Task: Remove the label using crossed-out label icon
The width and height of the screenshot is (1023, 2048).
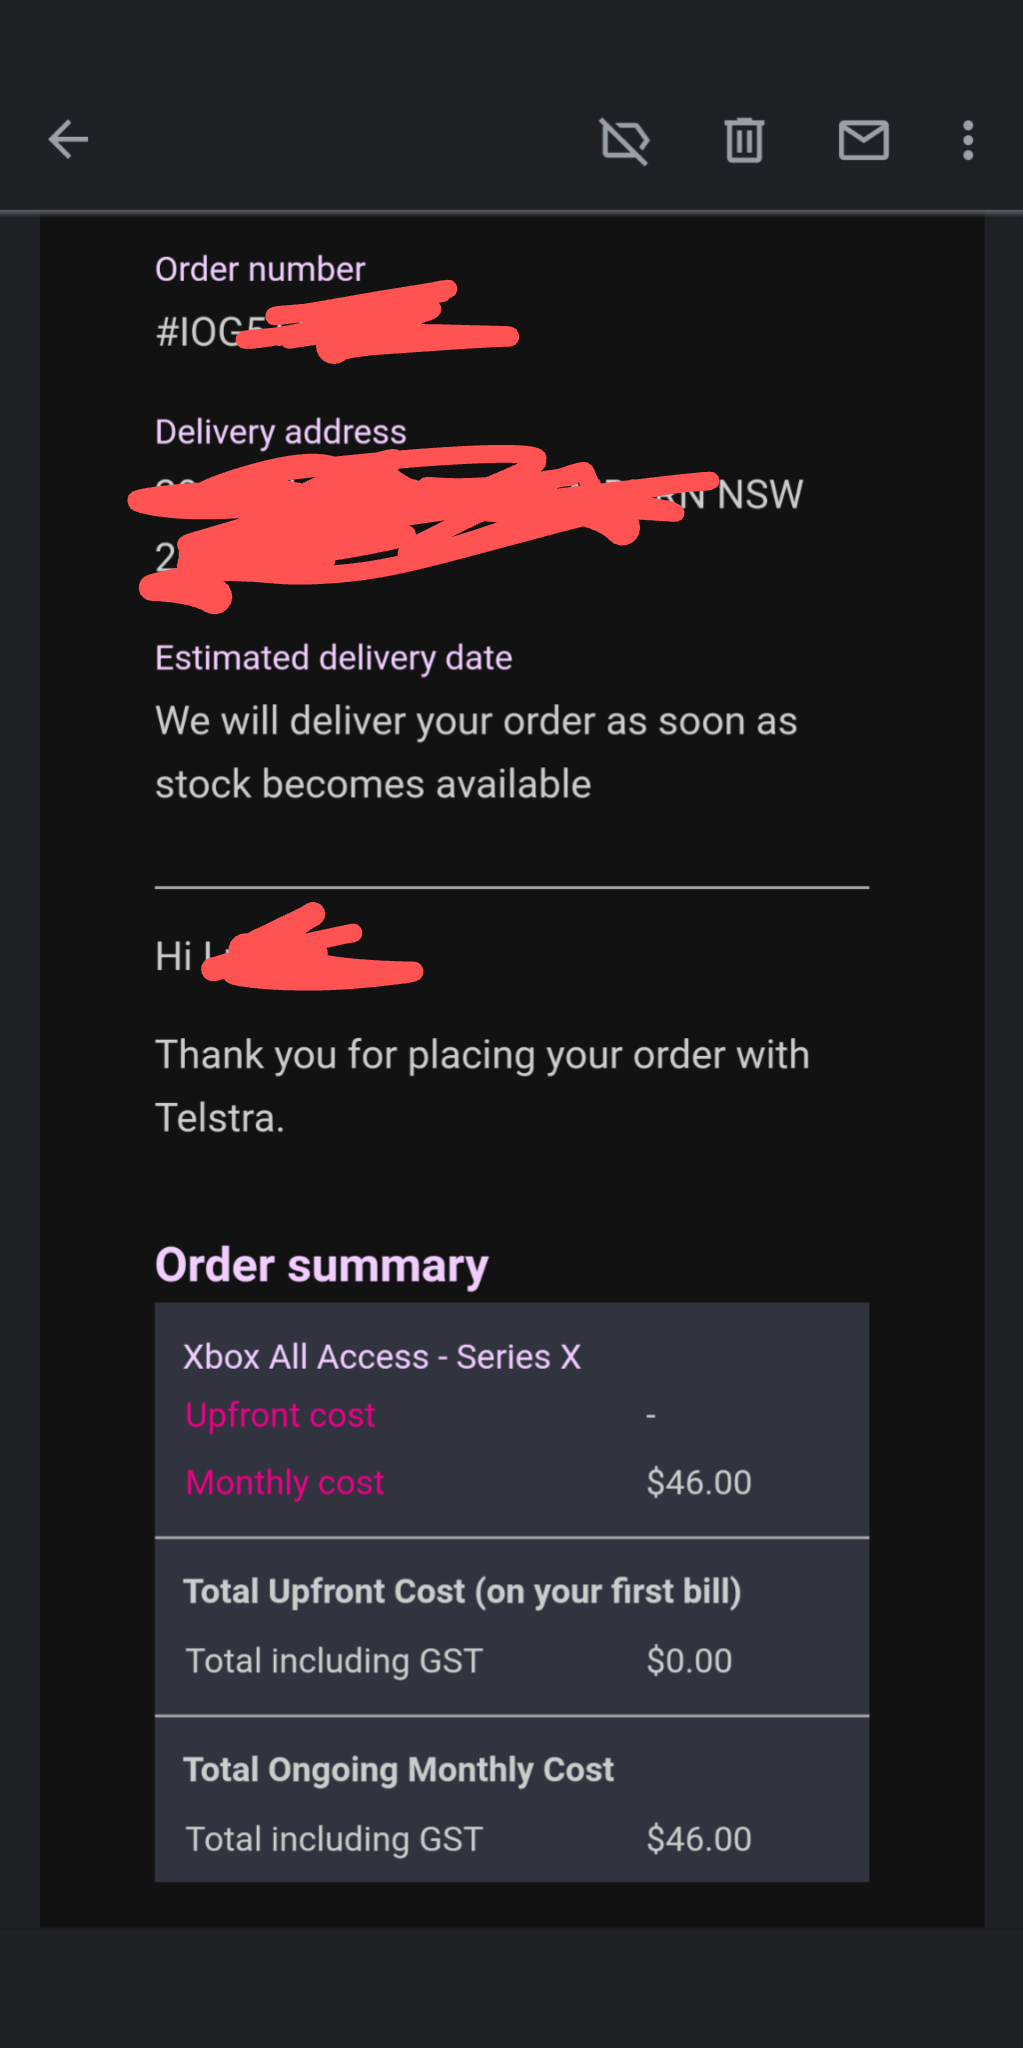Action: pos(625,140)
